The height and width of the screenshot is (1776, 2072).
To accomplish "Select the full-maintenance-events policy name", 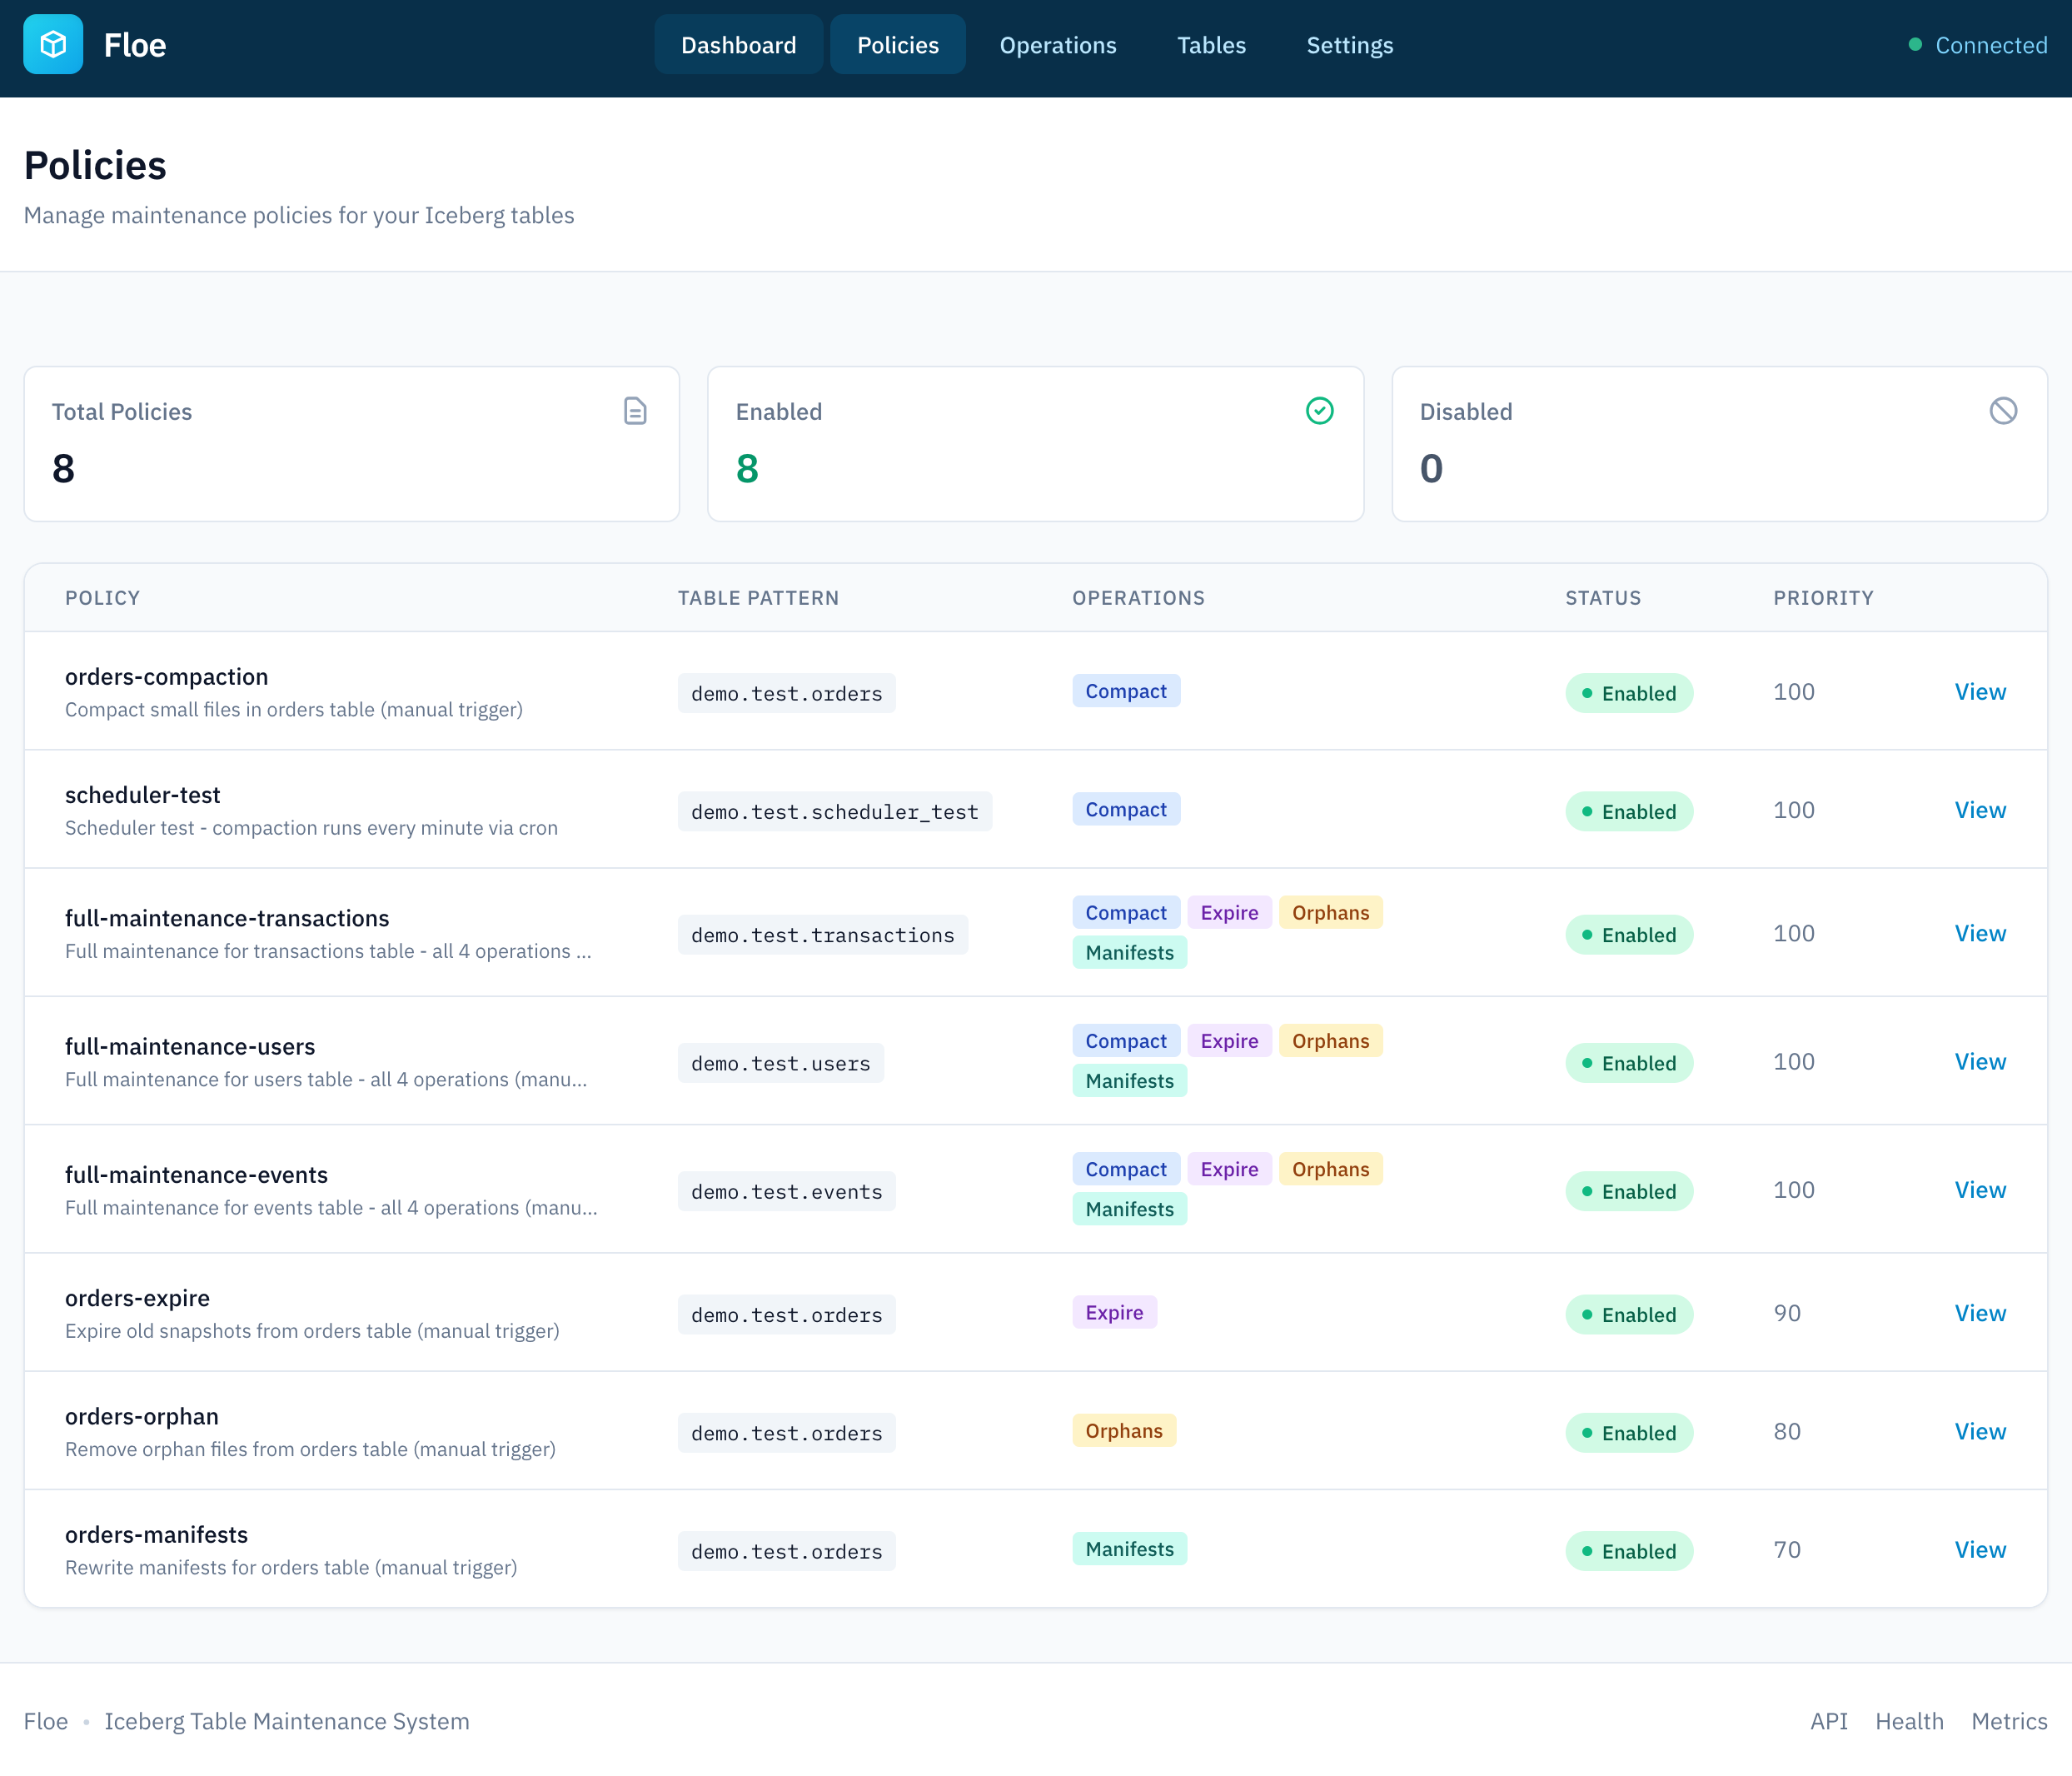I will [x=196, y=1175].
